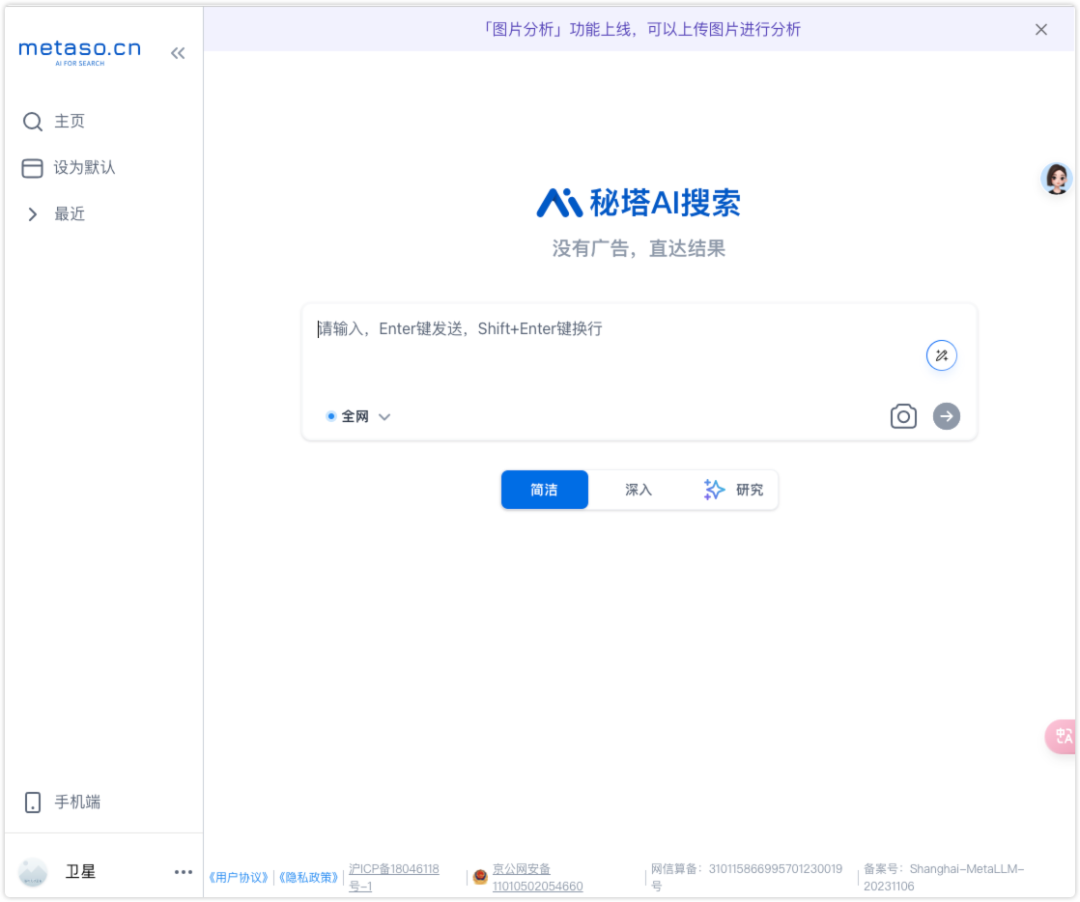Select the 全网 search scope radio button
The height and width of the screenshot is (902, 1080).
point(331,416)
